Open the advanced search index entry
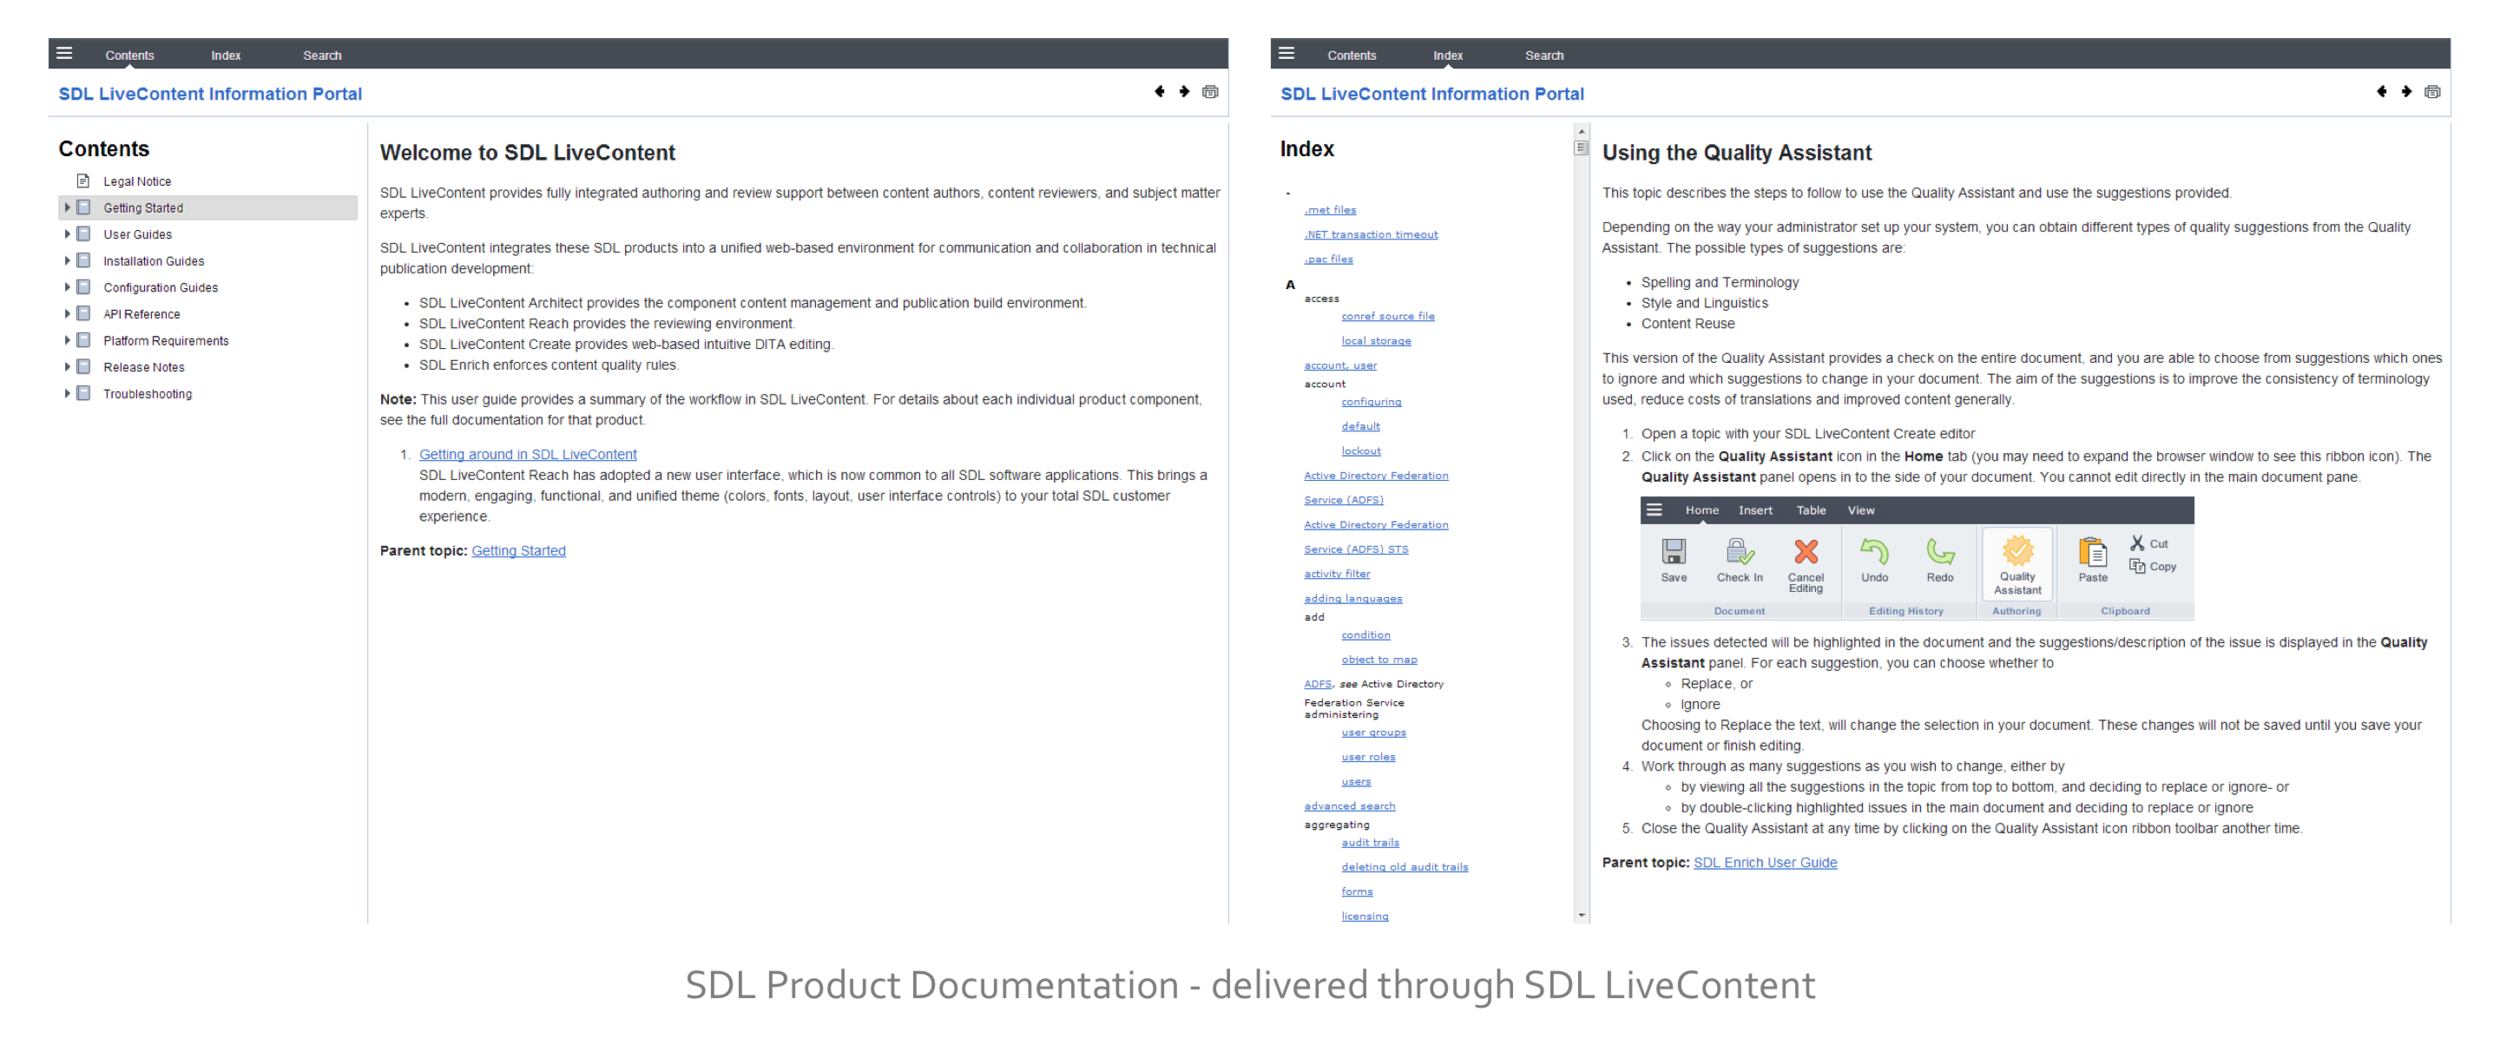 [x=1349, y=806]
